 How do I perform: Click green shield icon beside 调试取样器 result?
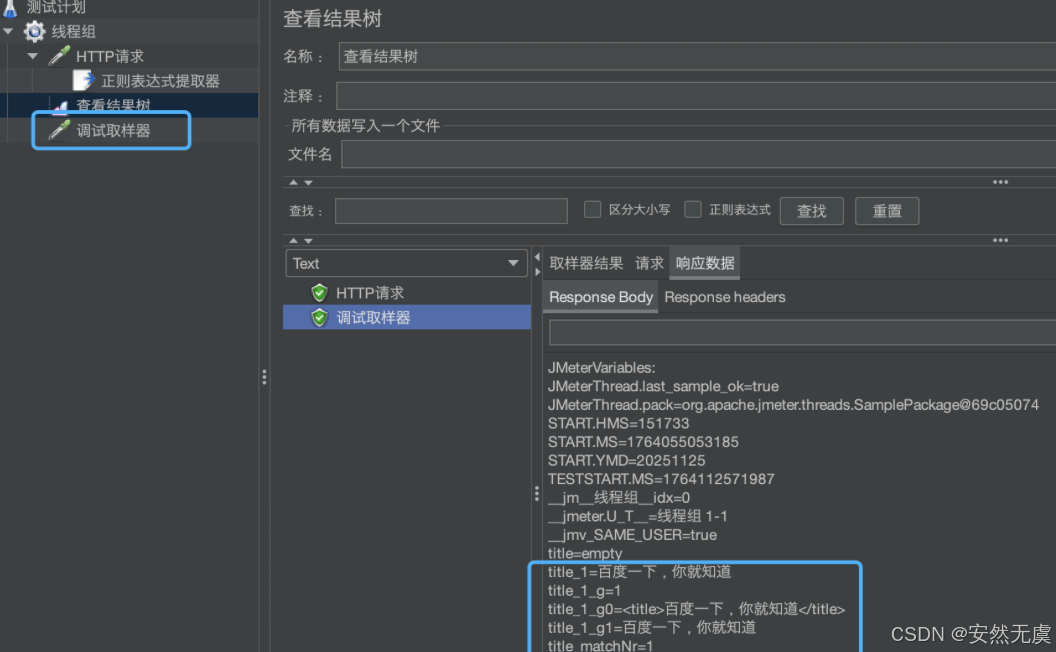[319, 317]
